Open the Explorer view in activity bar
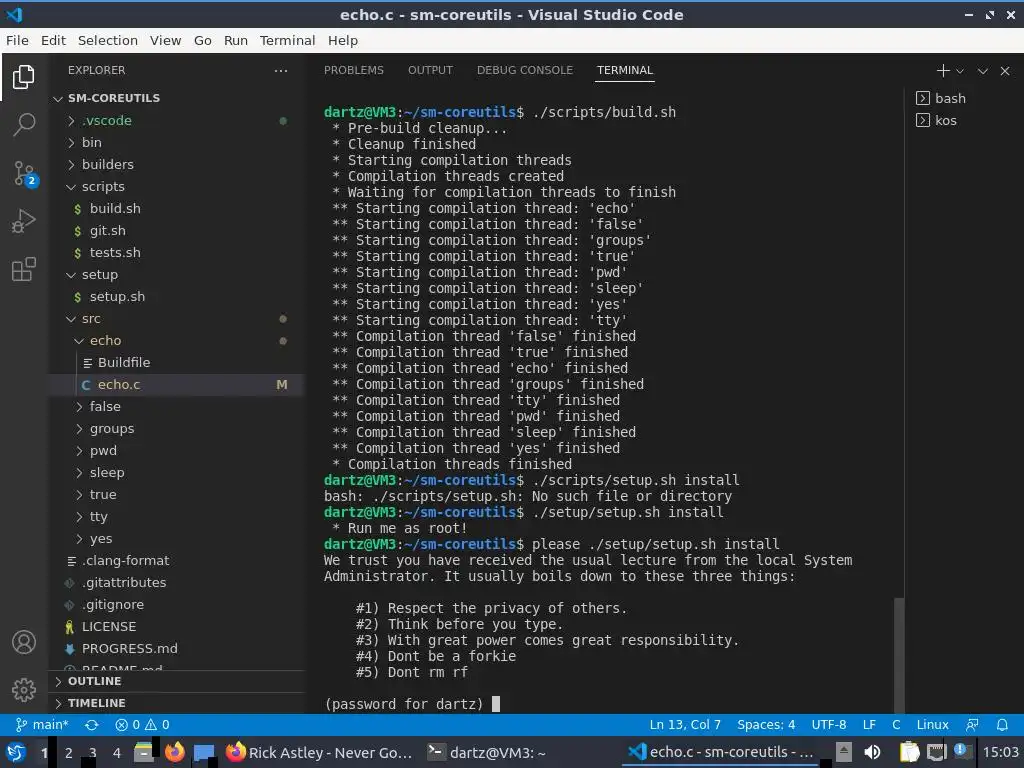 tap(24, 77)
